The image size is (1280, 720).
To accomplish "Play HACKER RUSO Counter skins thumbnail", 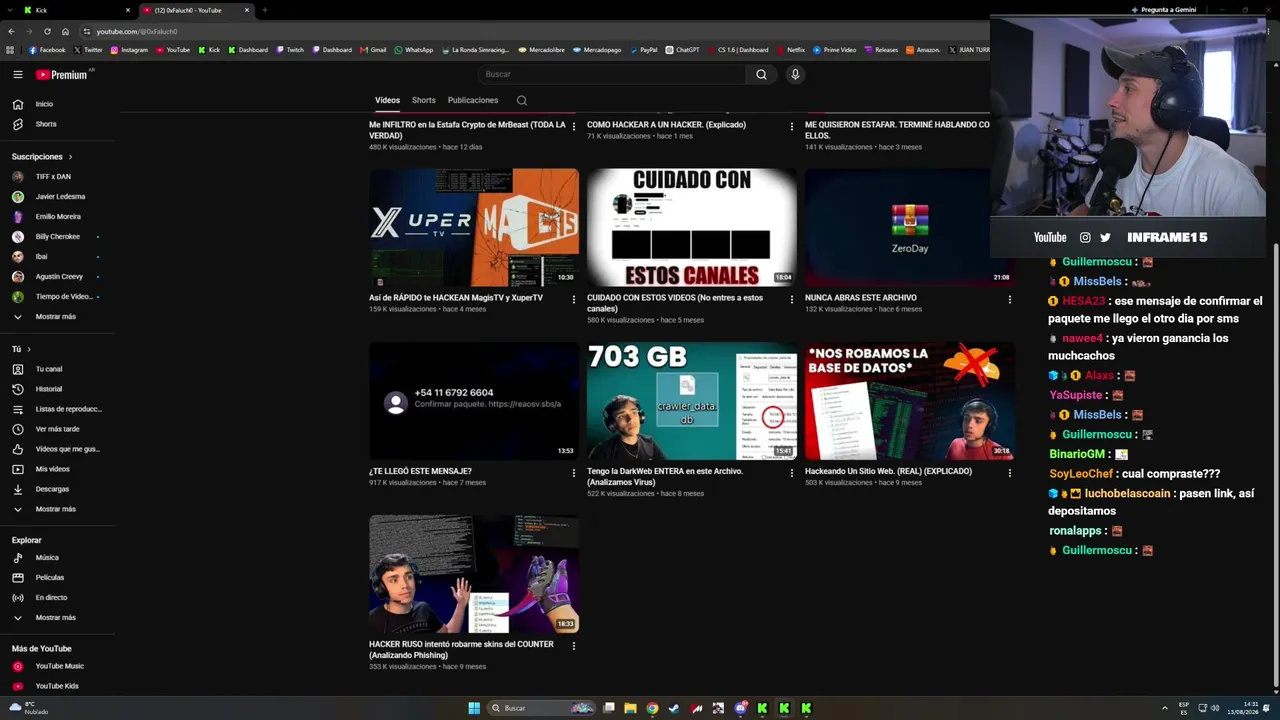I will (x=474, y=574).
